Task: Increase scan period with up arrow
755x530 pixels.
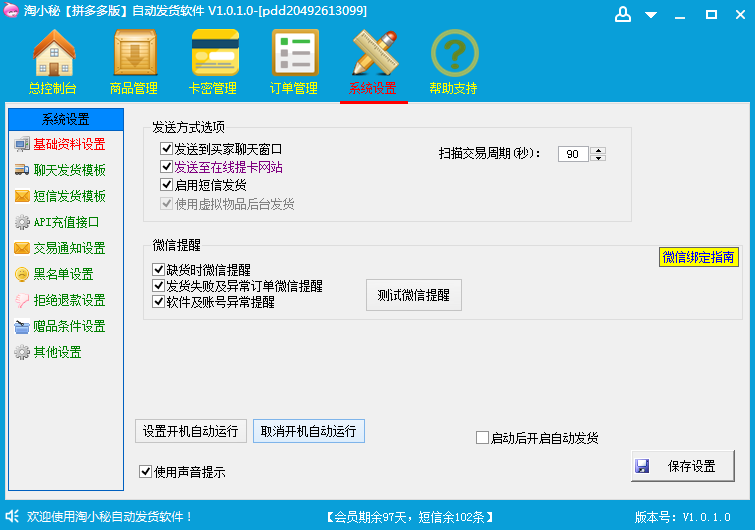Action: tap(598, 150)
